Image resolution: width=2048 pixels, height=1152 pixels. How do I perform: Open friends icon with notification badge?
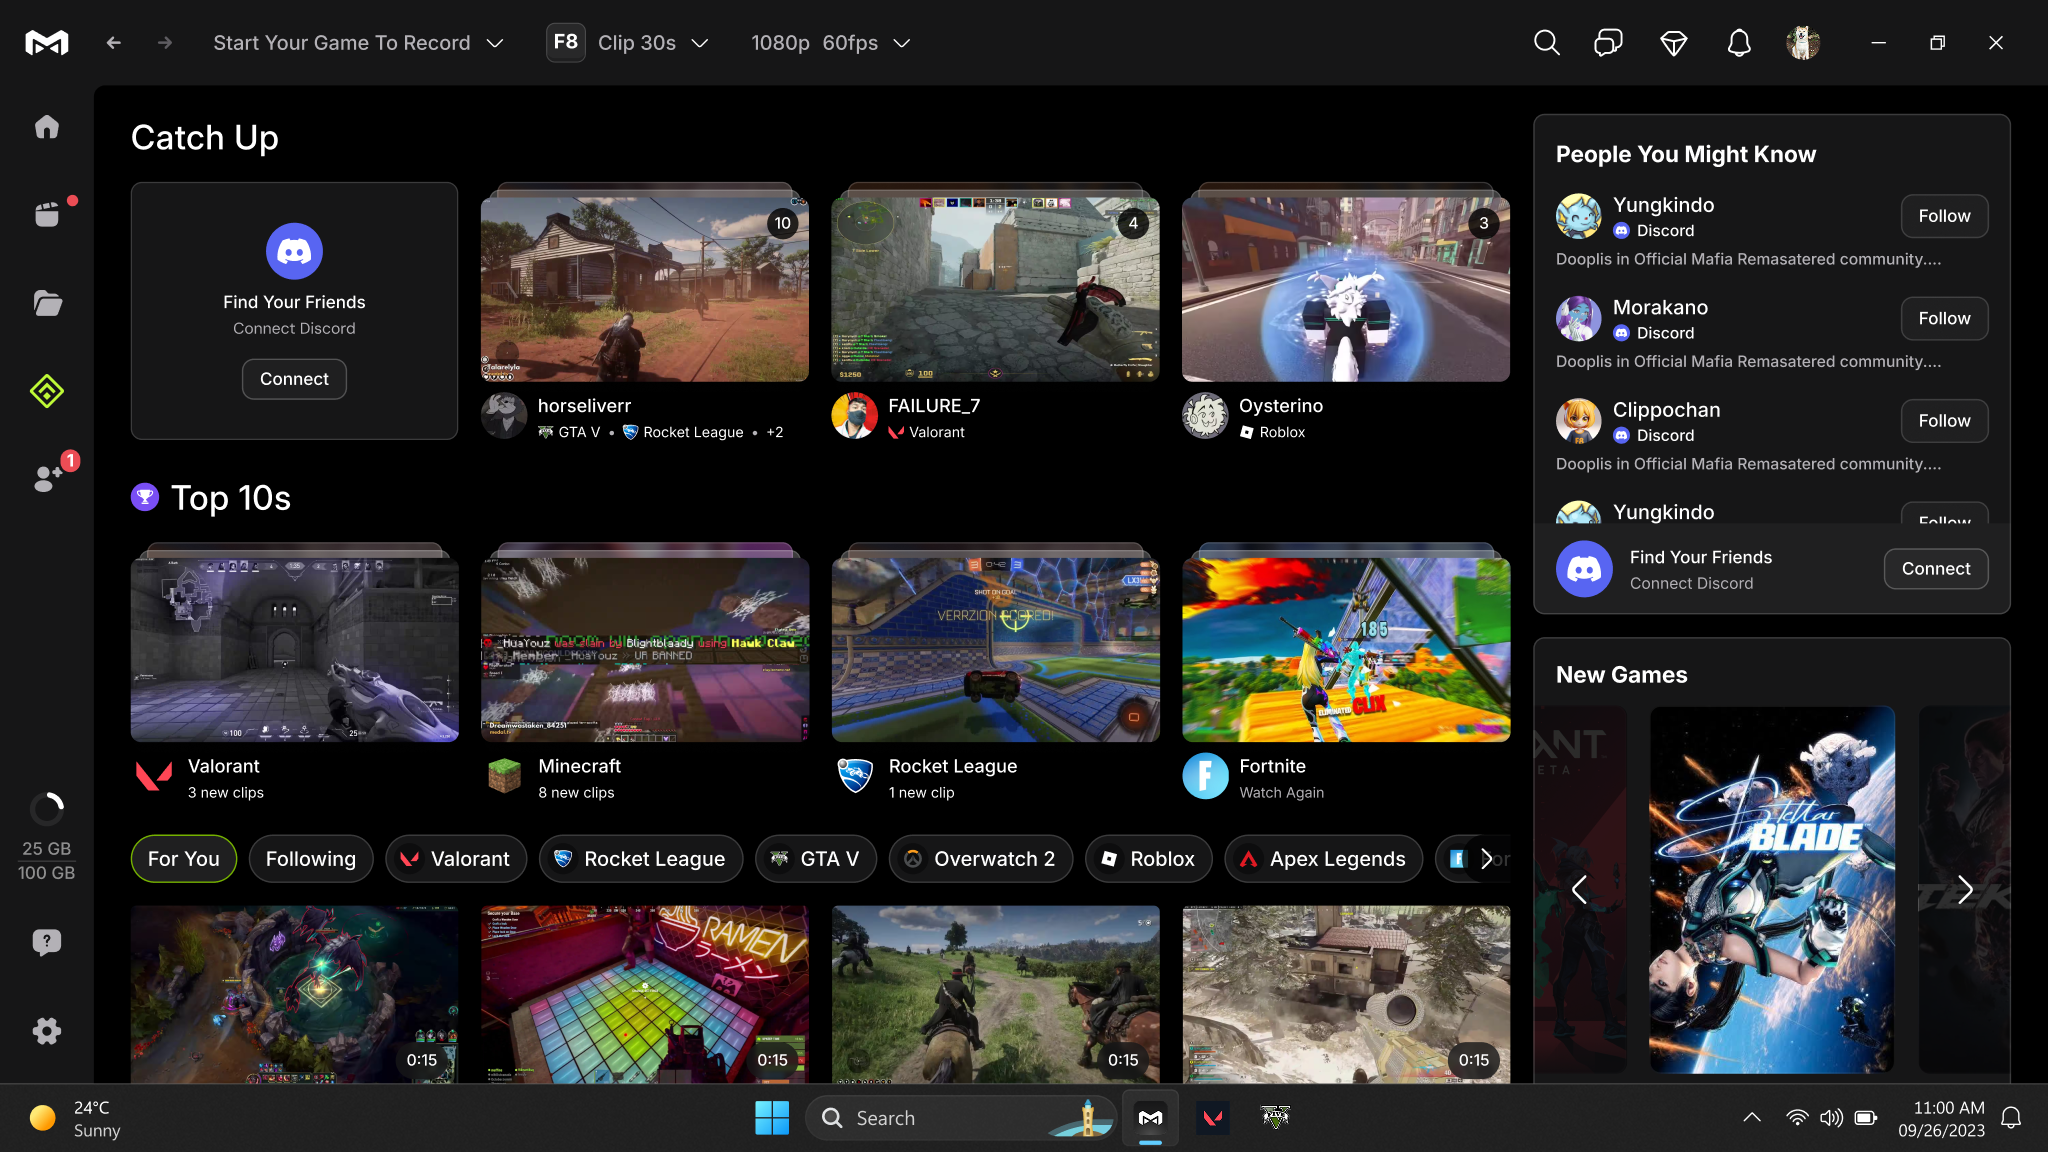48,478
